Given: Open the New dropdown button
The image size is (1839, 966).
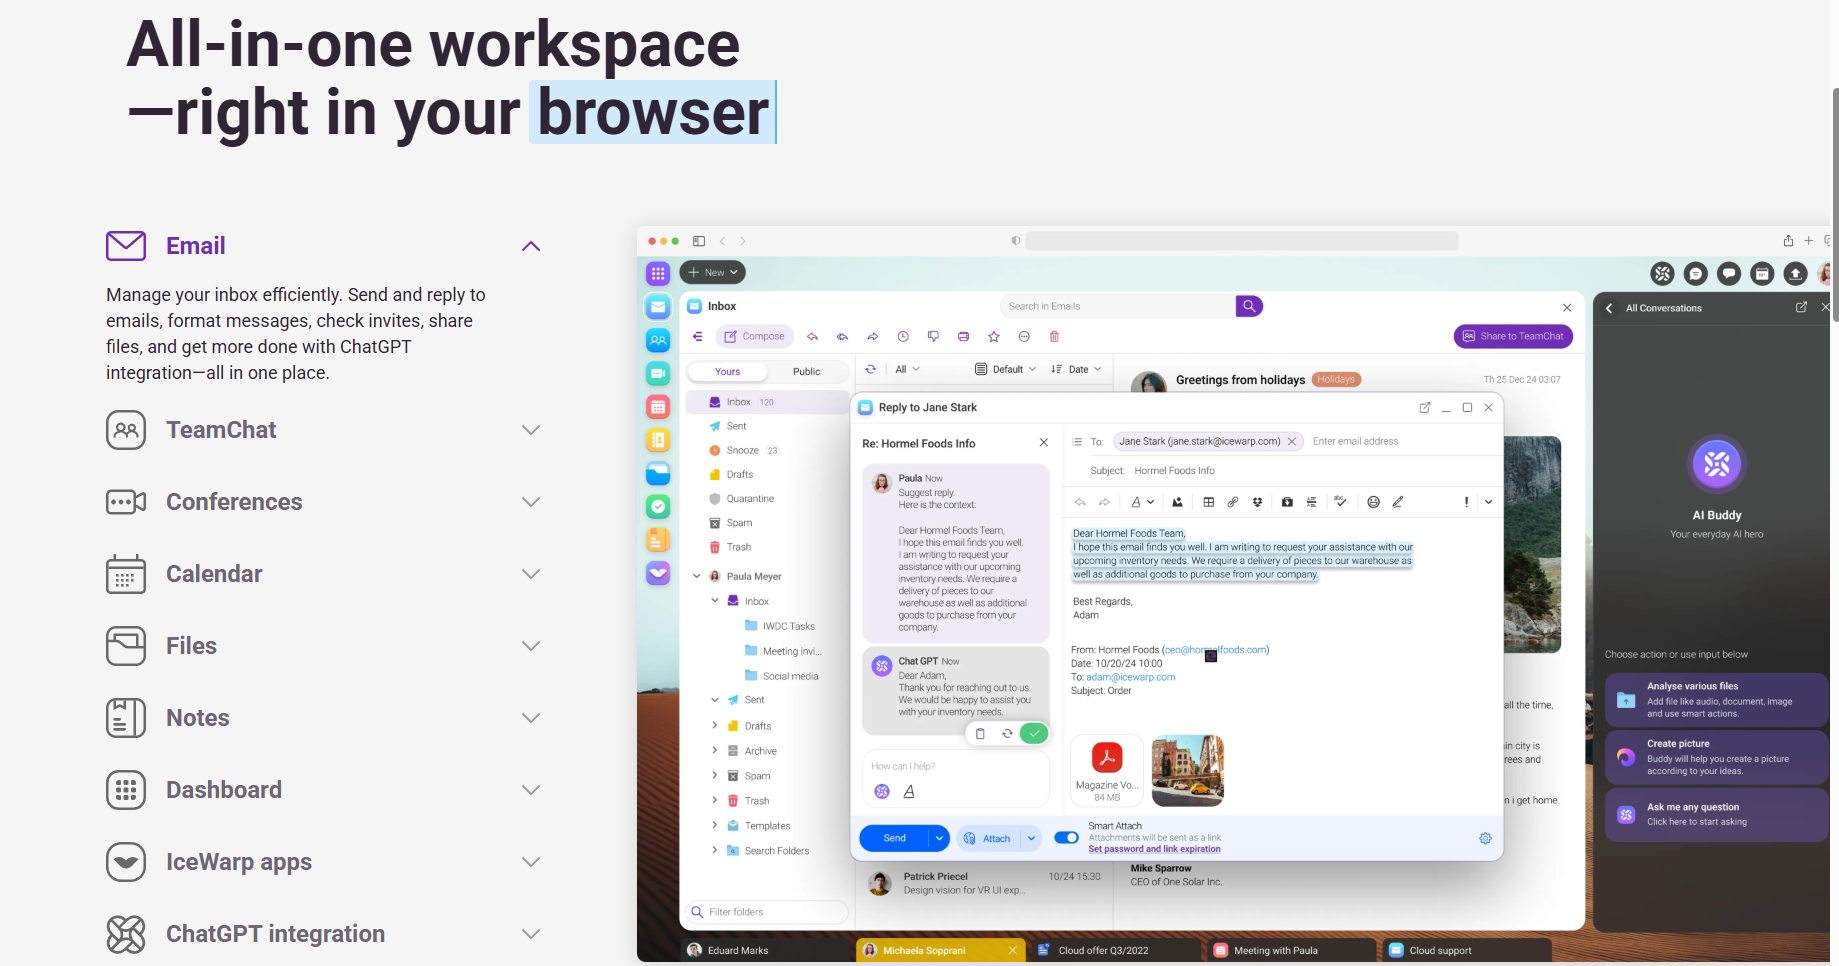Looking at the screenshot, I should 712,273.
